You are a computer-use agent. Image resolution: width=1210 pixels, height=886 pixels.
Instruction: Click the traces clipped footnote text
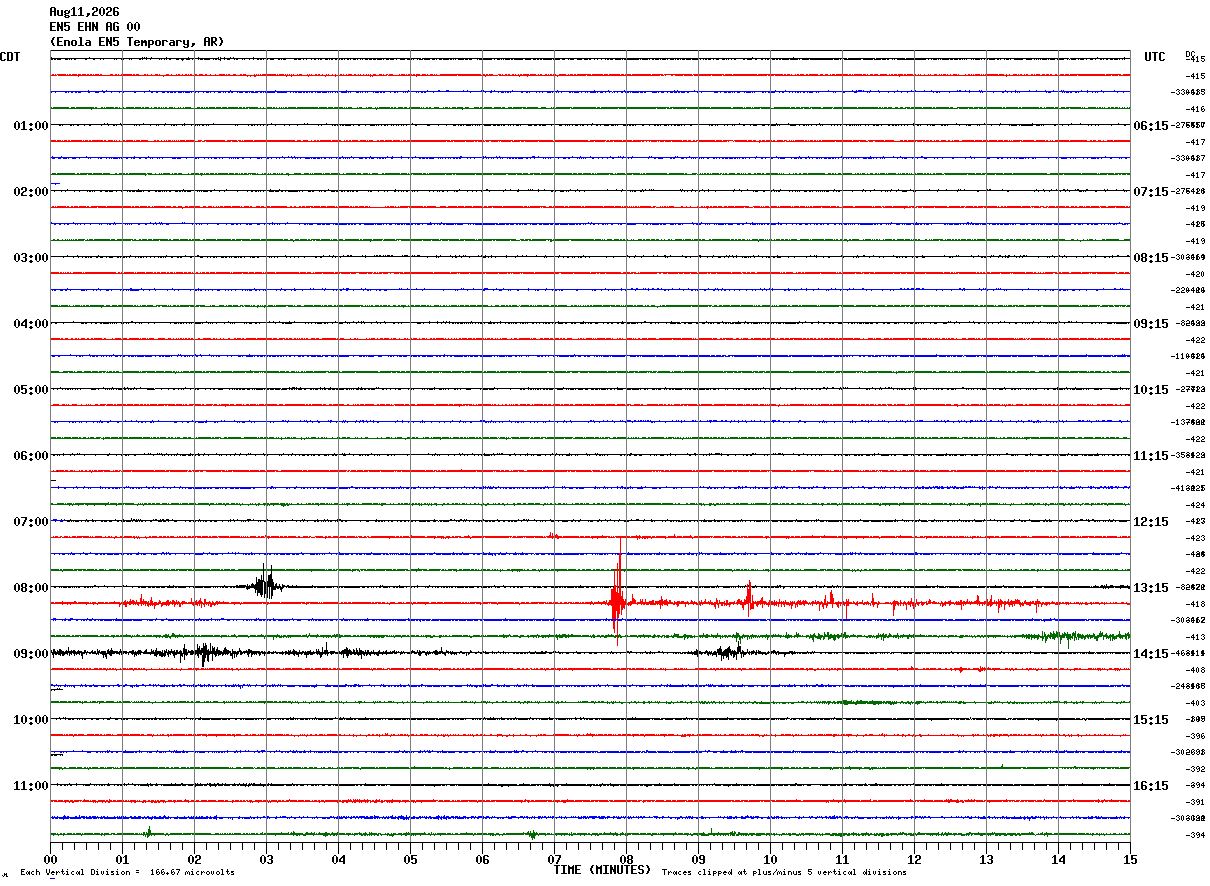[x=784, y=873]
